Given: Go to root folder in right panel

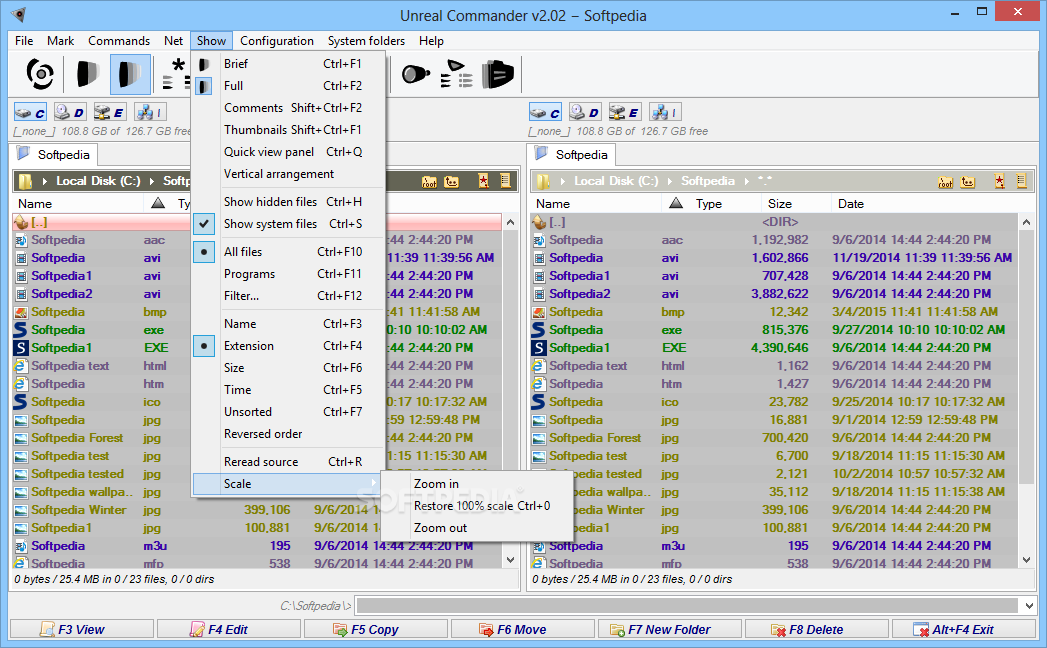Looking at the screenshot, I should coord(946,181).
